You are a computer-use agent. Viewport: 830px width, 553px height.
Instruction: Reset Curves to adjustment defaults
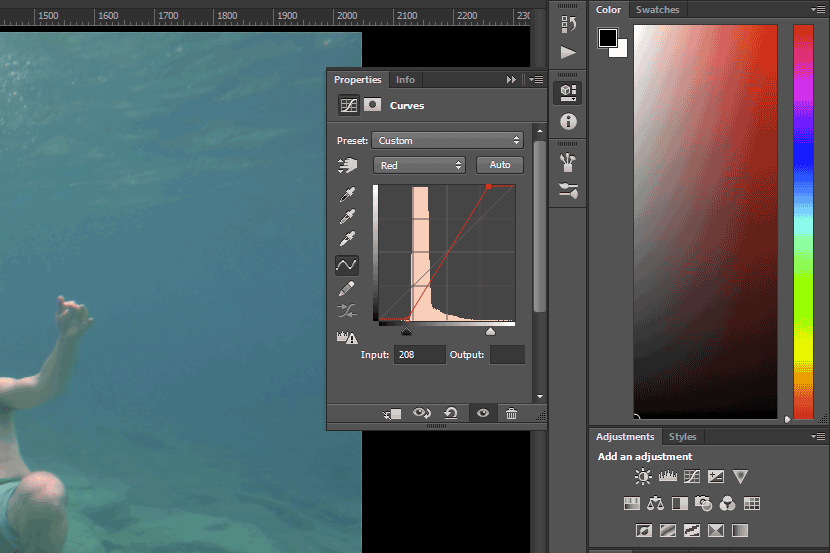tap(451, 413)
